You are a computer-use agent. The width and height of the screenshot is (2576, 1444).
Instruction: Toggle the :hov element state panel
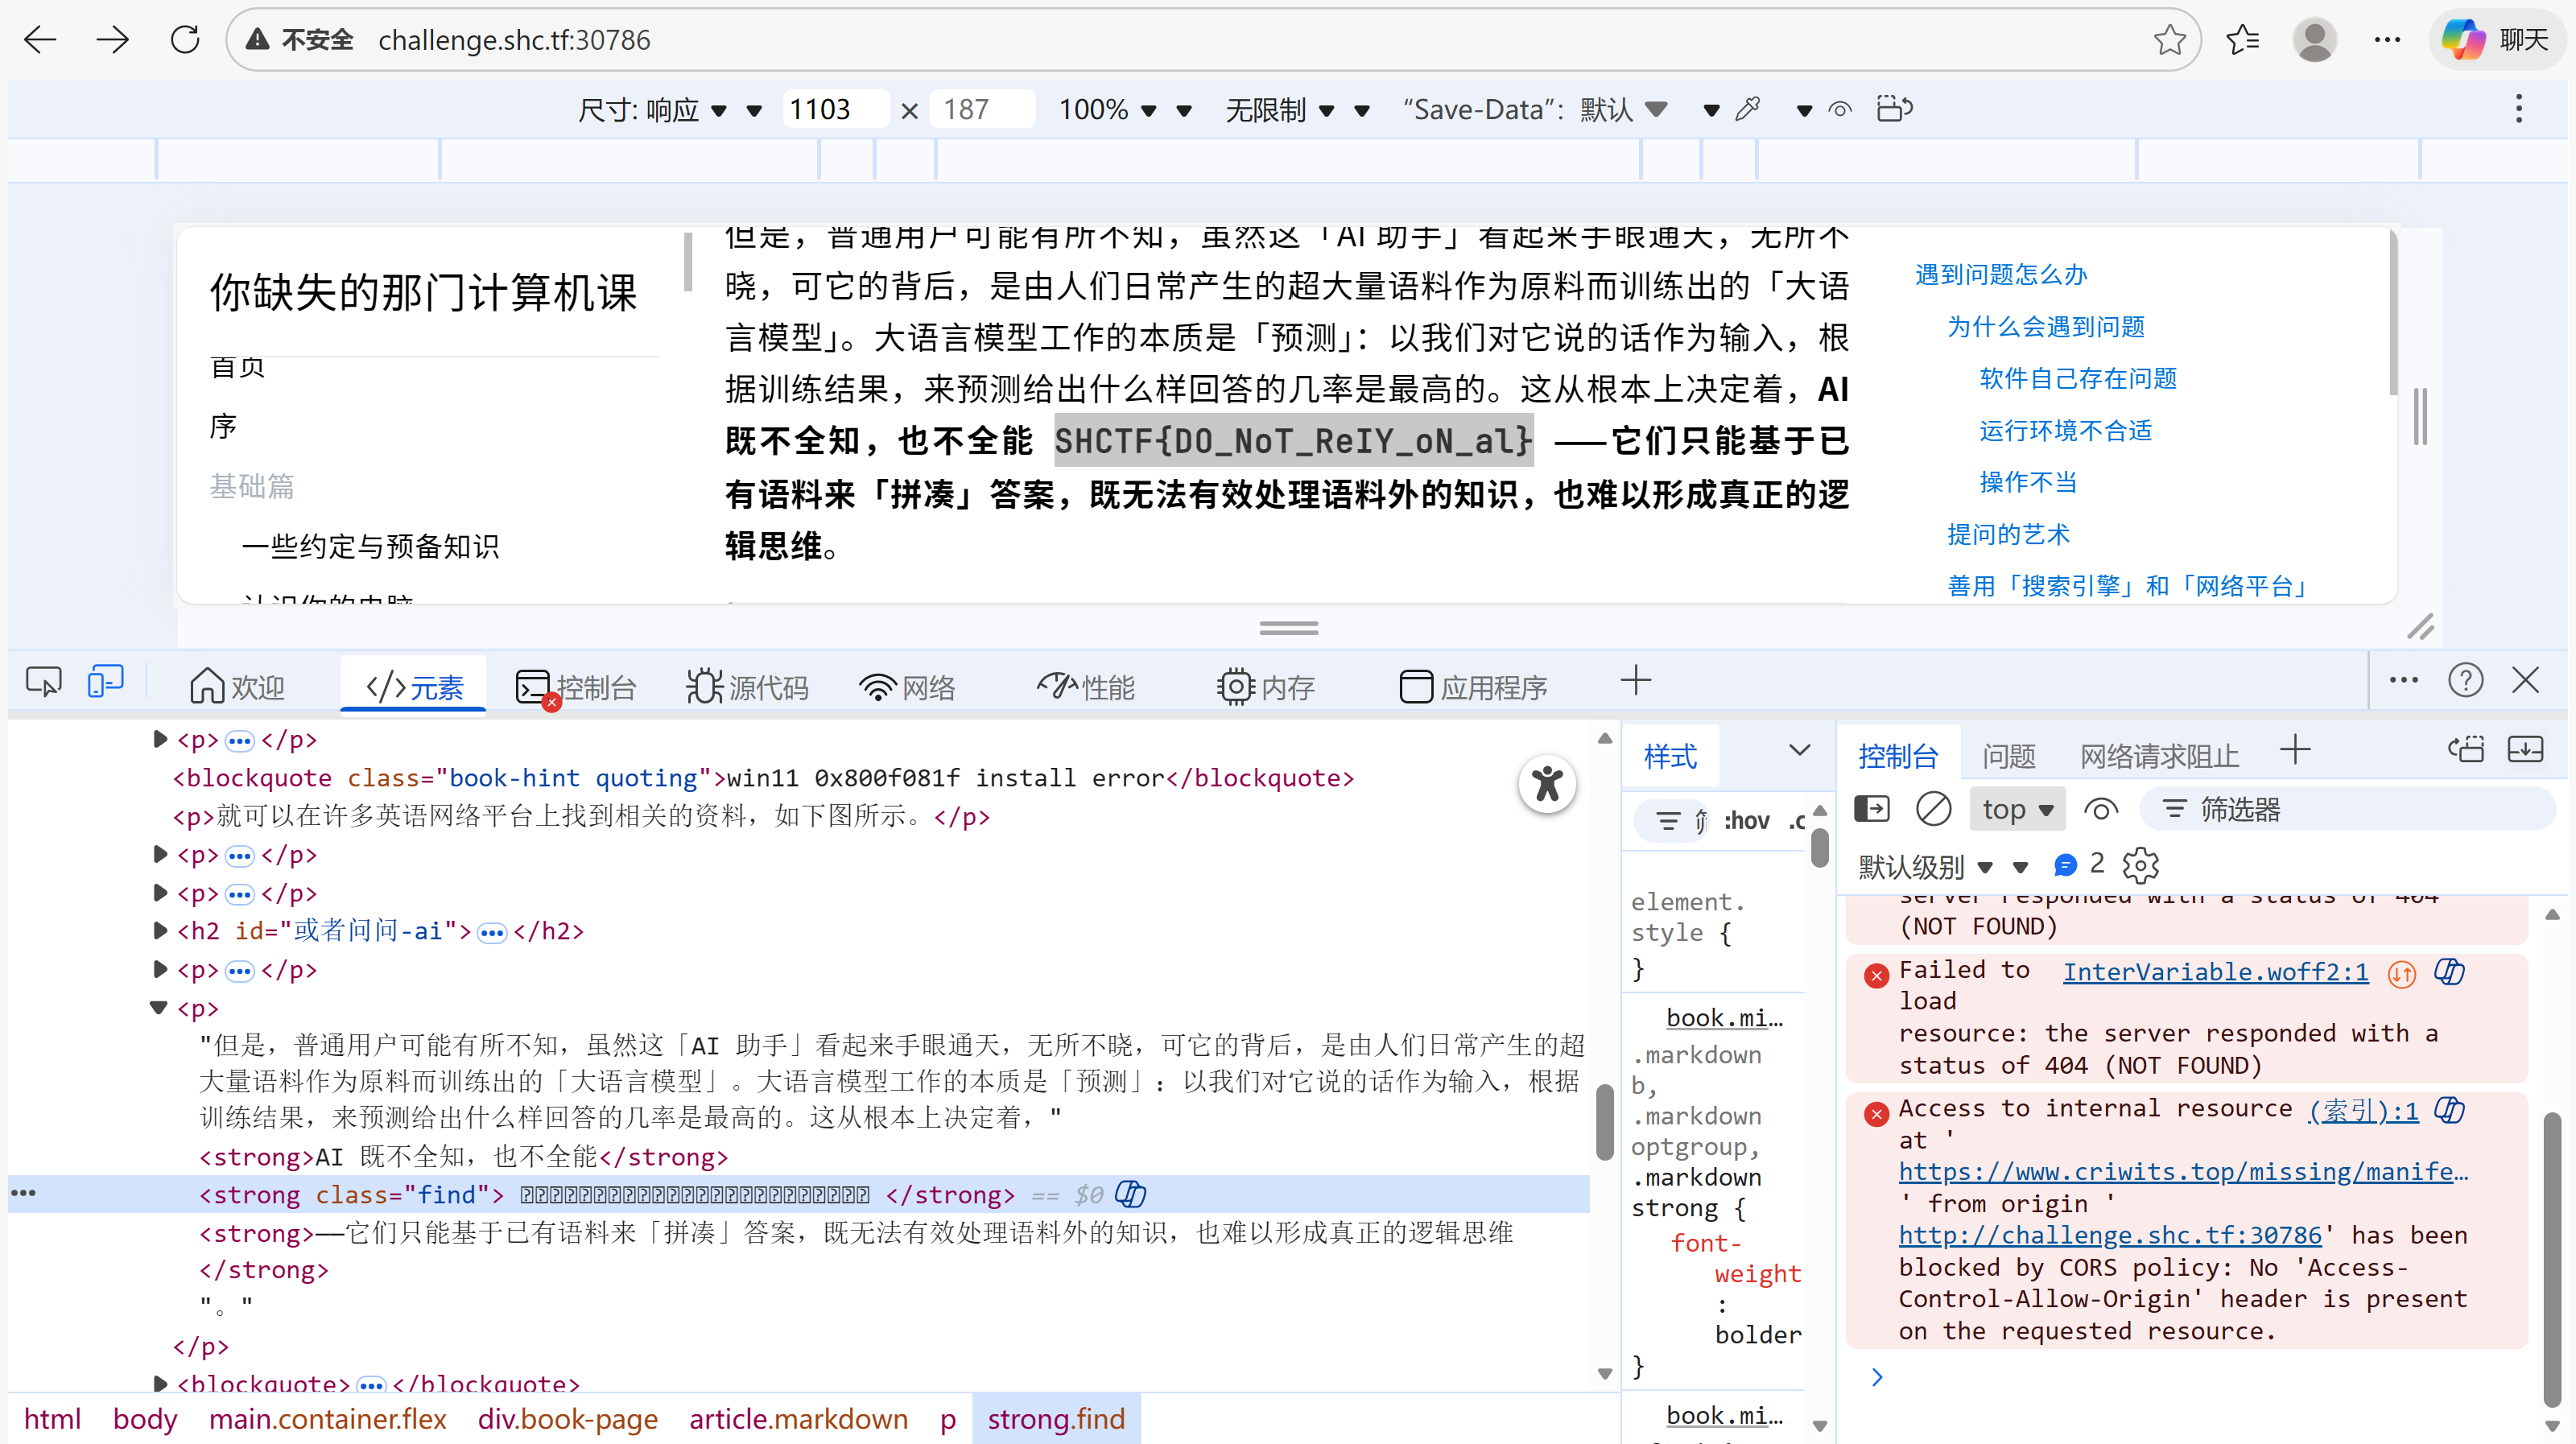1746,821
